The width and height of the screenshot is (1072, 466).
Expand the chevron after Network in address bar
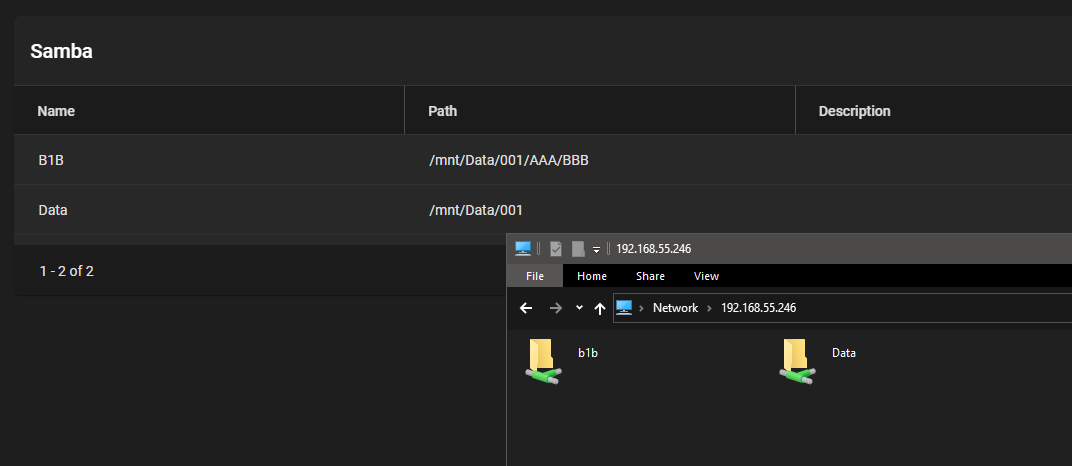(710, 308)
